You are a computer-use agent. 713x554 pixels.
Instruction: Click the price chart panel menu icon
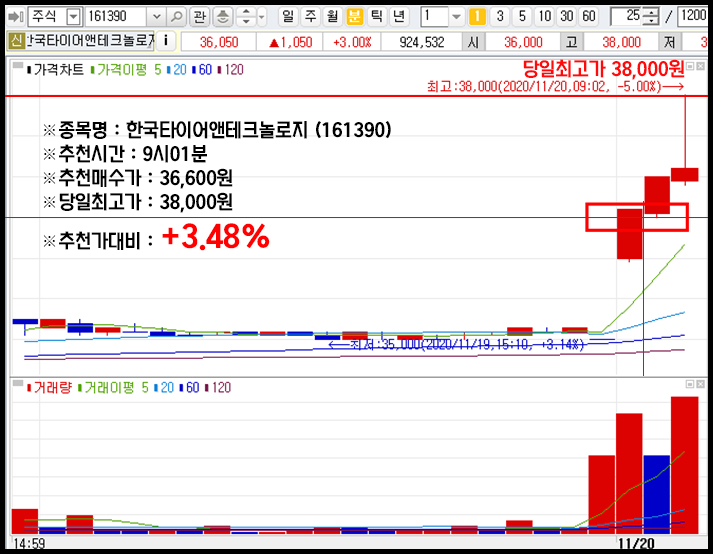pyautogui.click(x=18, y=65)
